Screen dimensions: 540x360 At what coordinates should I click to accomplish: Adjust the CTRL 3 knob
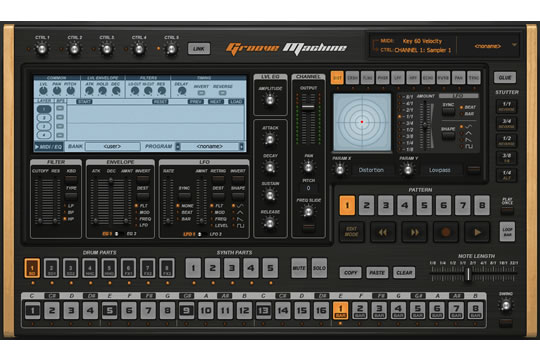[x=106, y=49]
